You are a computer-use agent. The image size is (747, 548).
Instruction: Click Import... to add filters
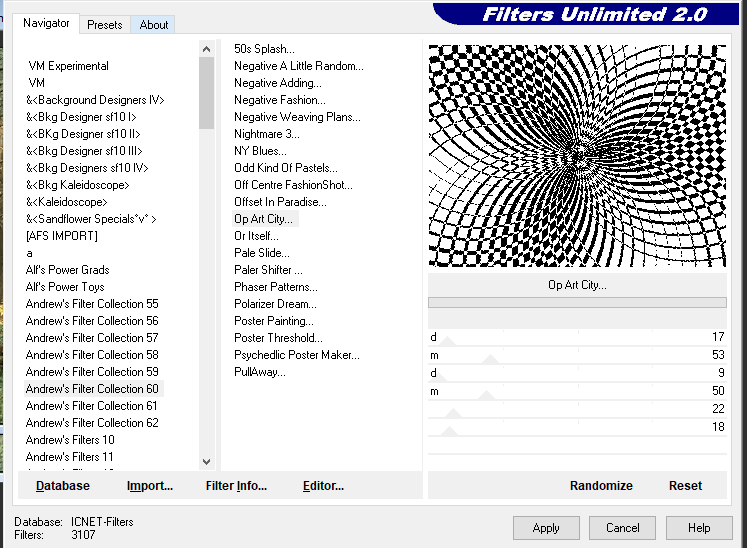[150, 486]
